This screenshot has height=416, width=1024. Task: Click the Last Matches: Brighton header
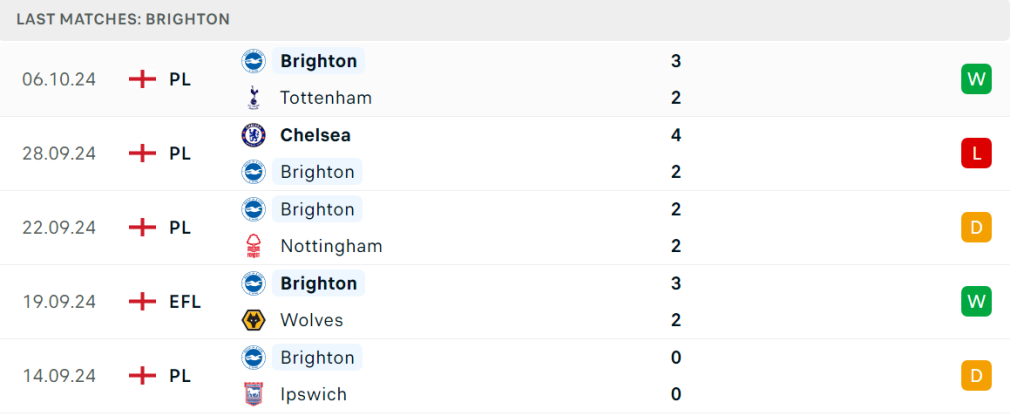123,20
